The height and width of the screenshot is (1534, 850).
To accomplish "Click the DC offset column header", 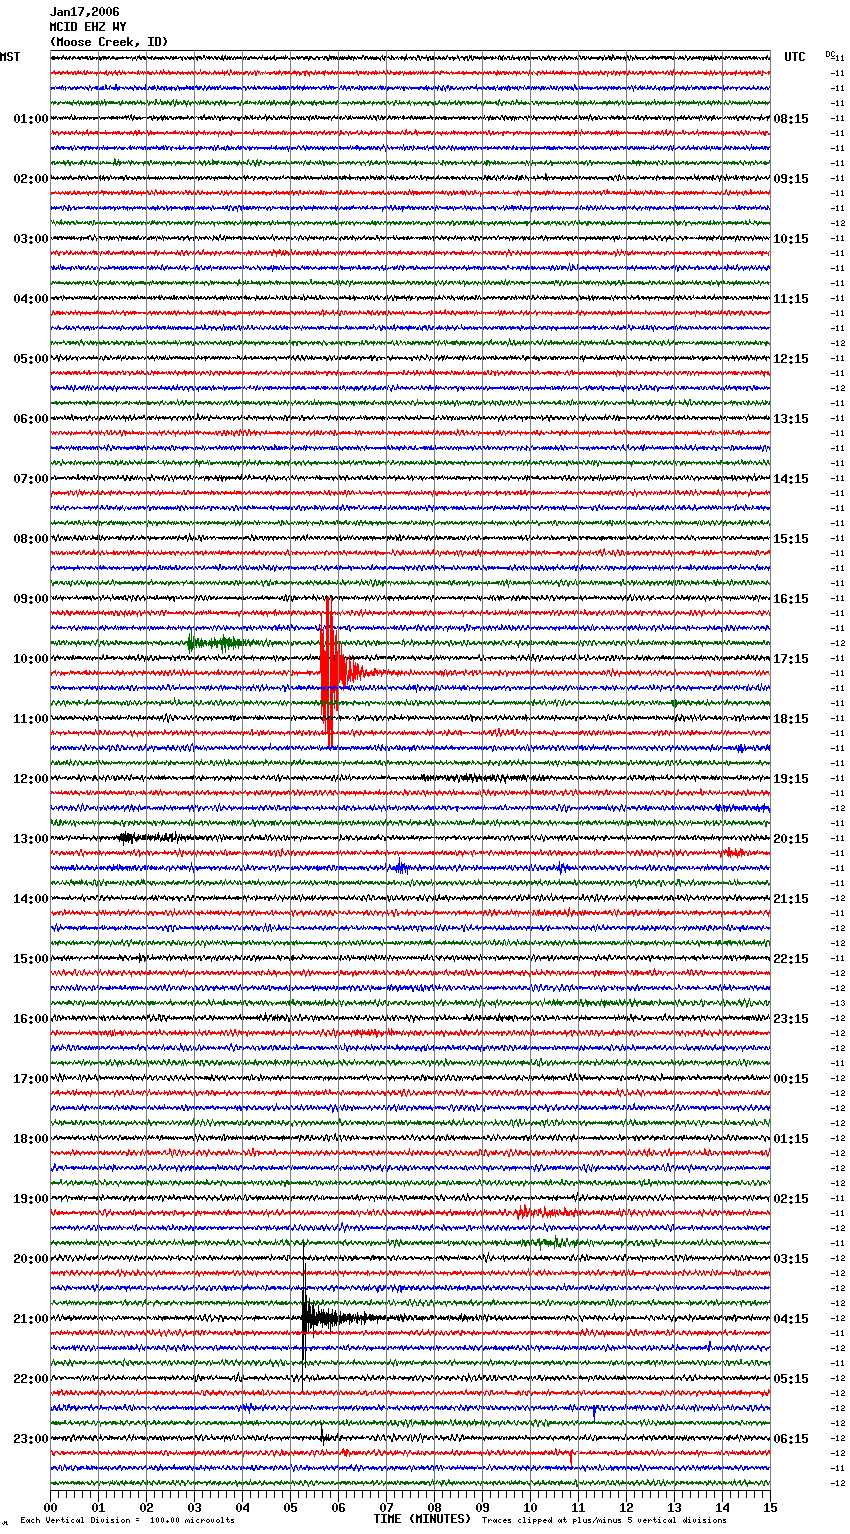I will [830, 54].
